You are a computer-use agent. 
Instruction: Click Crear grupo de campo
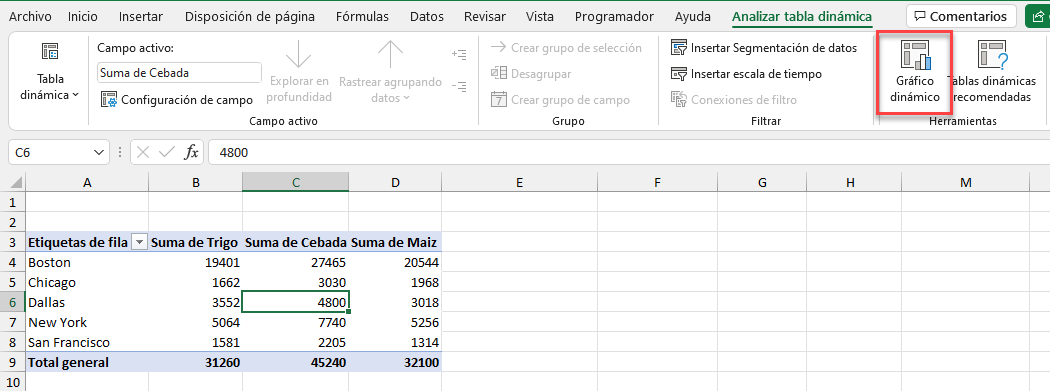click(x=560, y=100)
